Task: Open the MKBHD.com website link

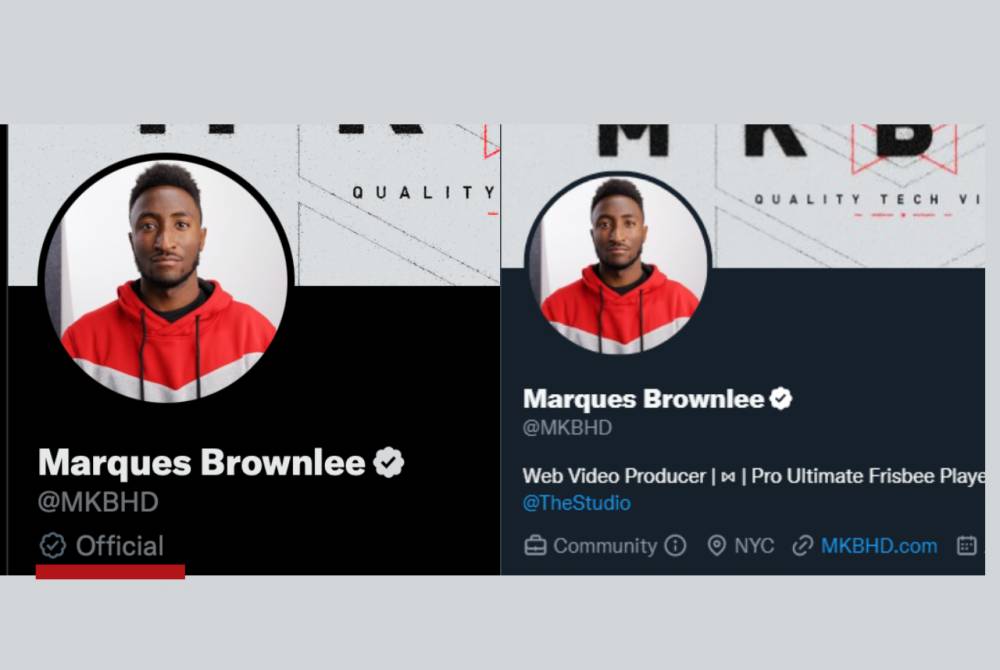Action: point(879,546)
